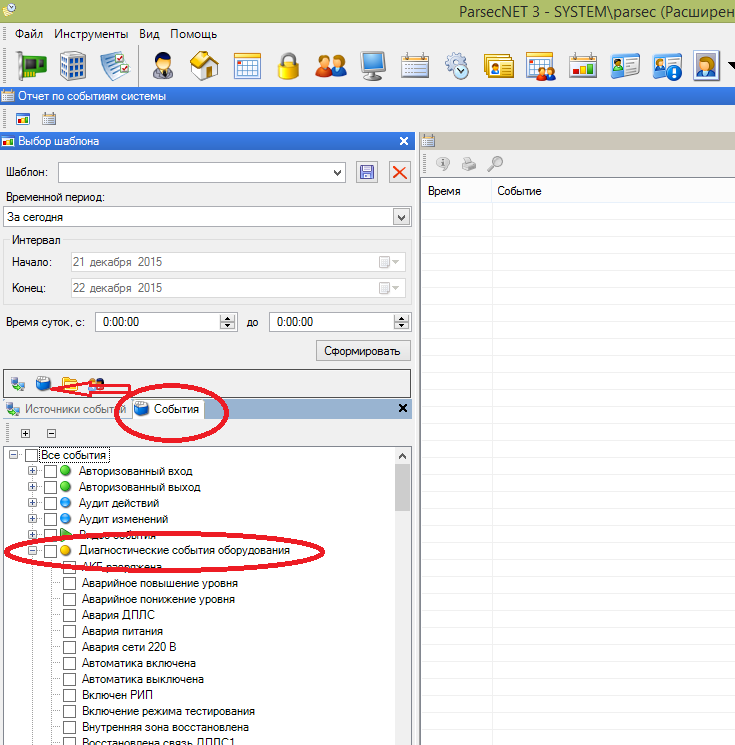Image resolution: width=735 pixels, height=745 pixels.
Task: Increase start time with spinner up arrow
Action: [x=228, y=318]
